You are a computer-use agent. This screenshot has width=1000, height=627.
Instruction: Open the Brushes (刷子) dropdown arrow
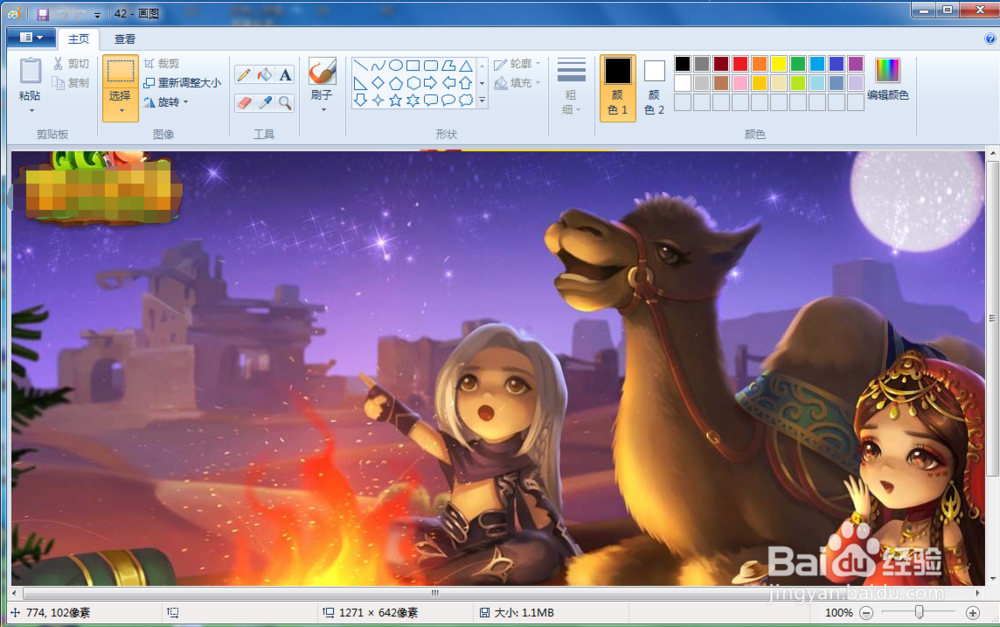(x=323, y=110)
